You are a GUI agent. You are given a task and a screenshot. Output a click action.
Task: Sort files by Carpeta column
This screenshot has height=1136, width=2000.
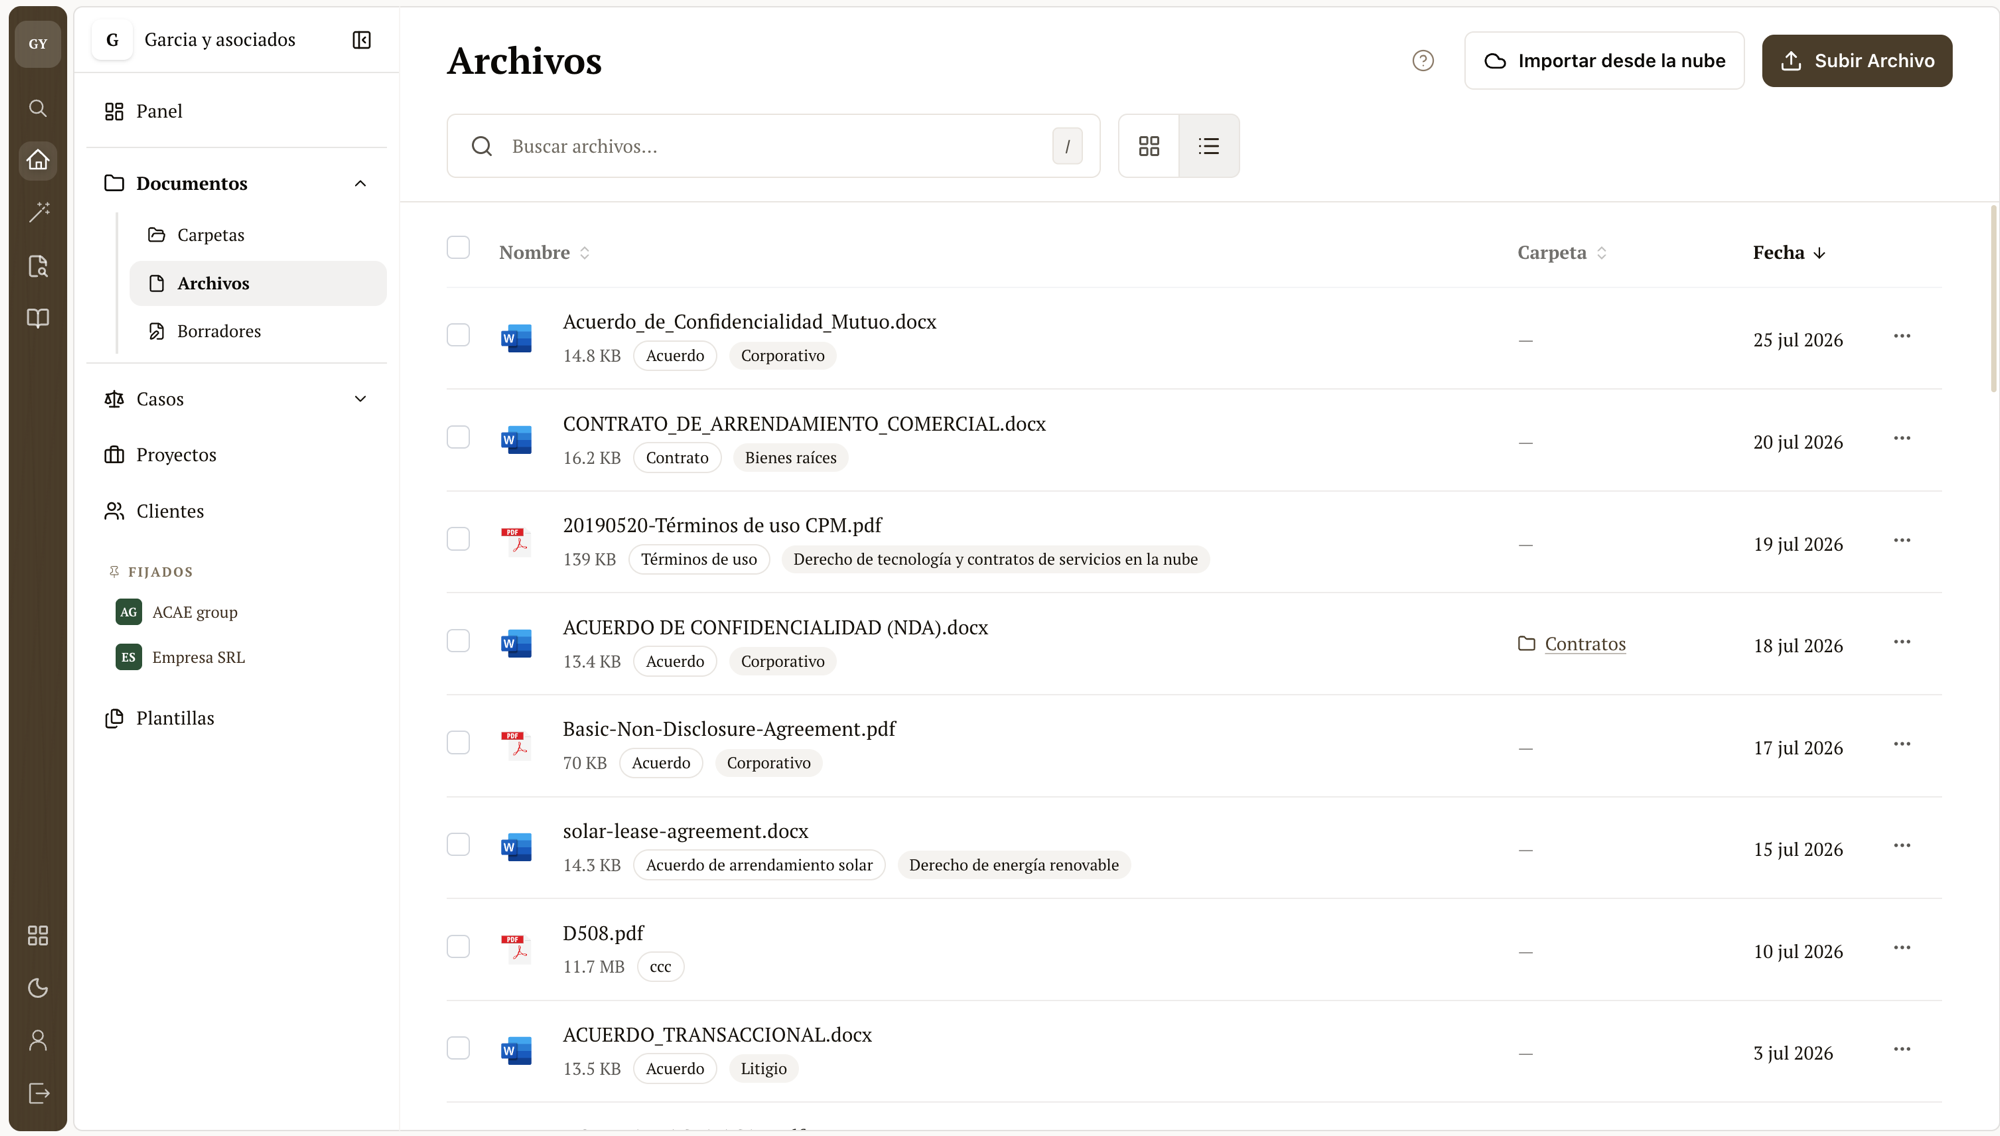[x=1562, y=253]
